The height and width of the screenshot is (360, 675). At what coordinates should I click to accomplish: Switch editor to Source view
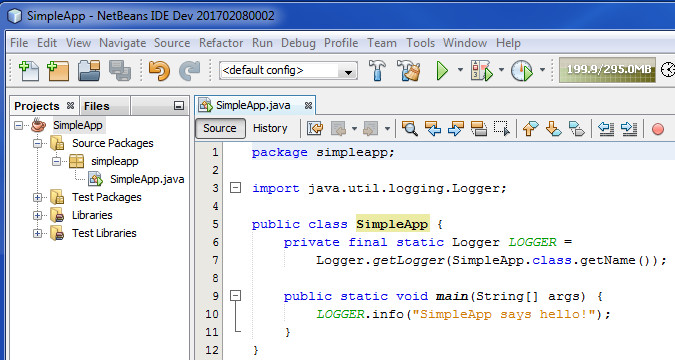click(x=220, y=128)
